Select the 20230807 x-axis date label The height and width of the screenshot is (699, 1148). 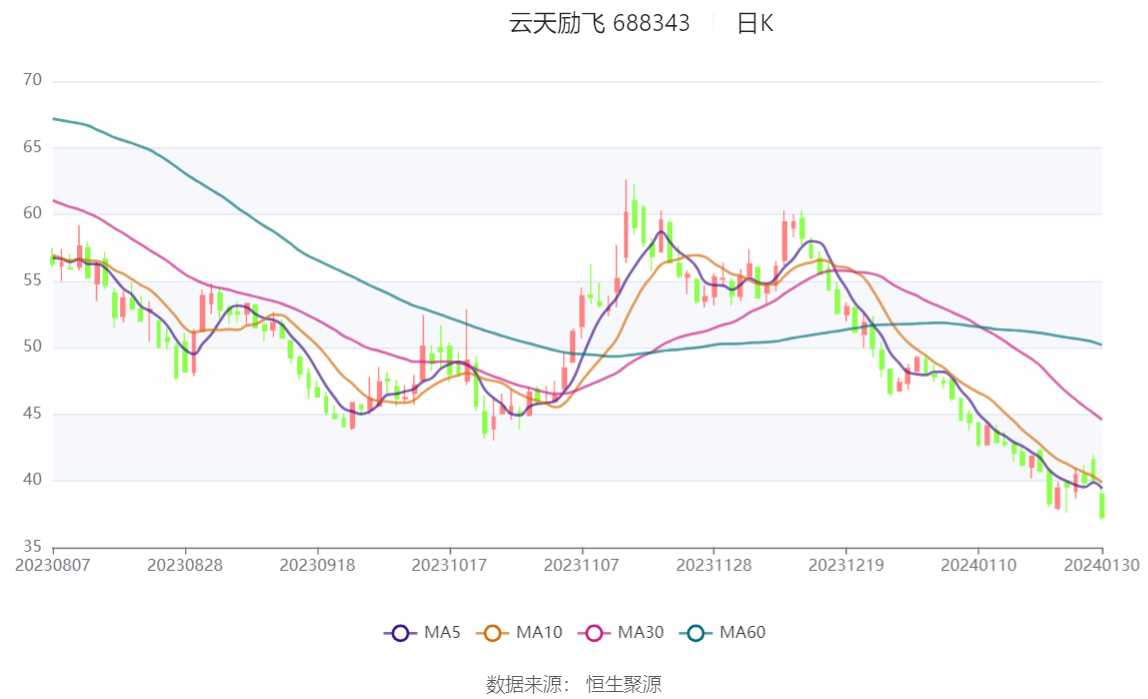click(x=53, y=565)
